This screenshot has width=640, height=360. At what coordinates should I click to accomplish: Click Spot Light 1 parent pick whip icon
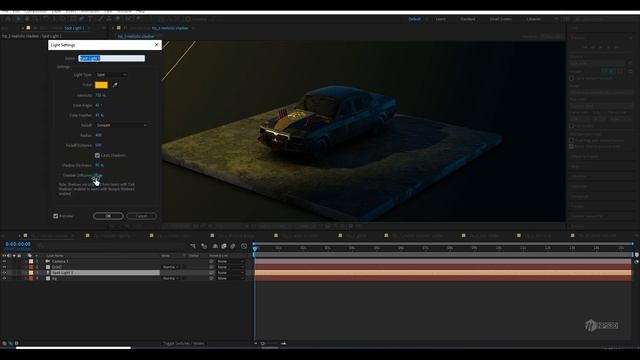211,273
